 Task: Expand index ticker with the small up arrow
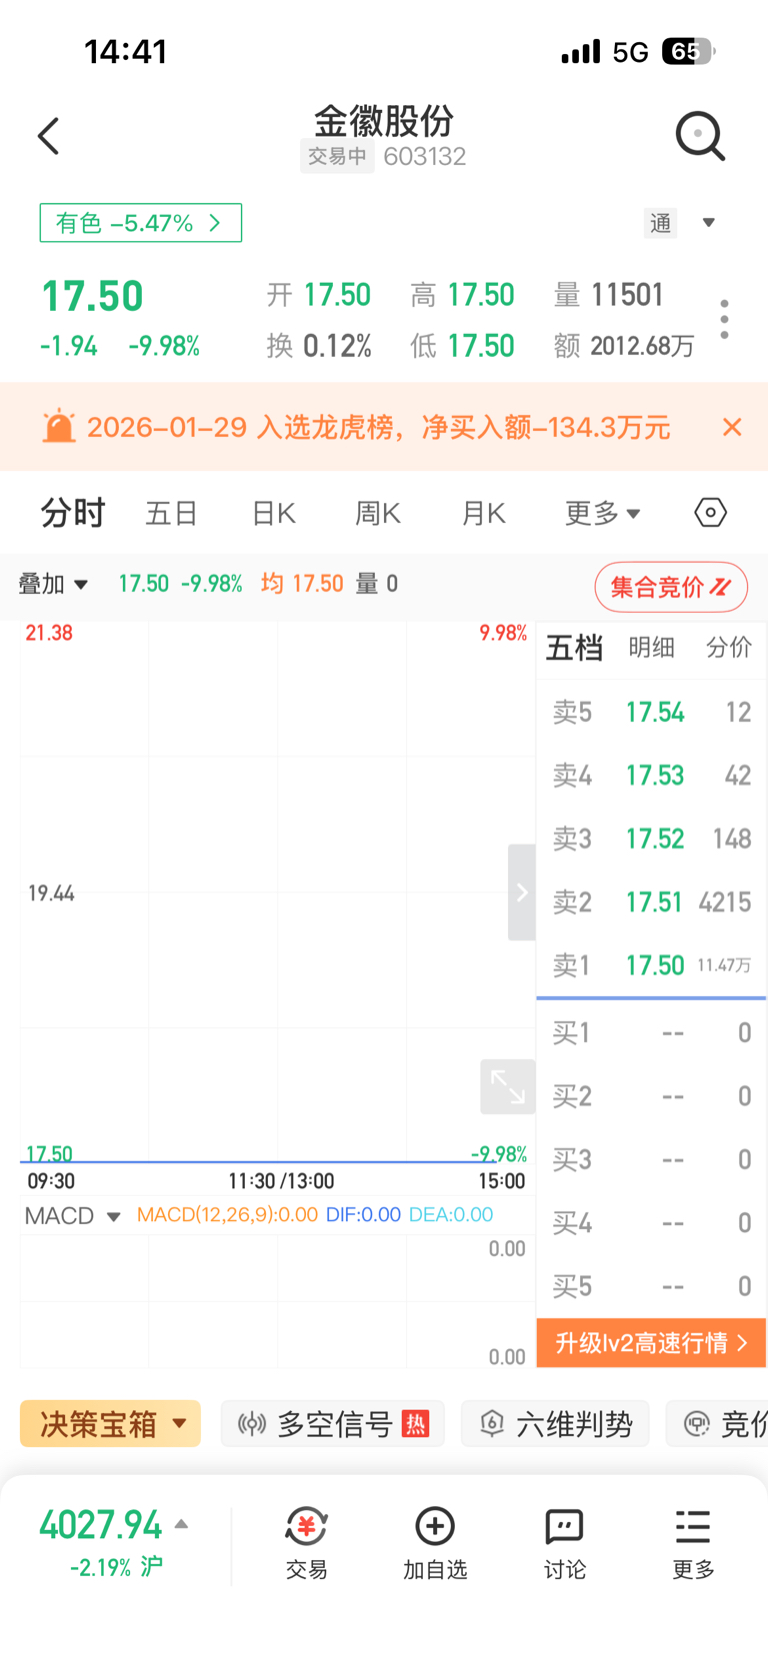point(182,1524)
